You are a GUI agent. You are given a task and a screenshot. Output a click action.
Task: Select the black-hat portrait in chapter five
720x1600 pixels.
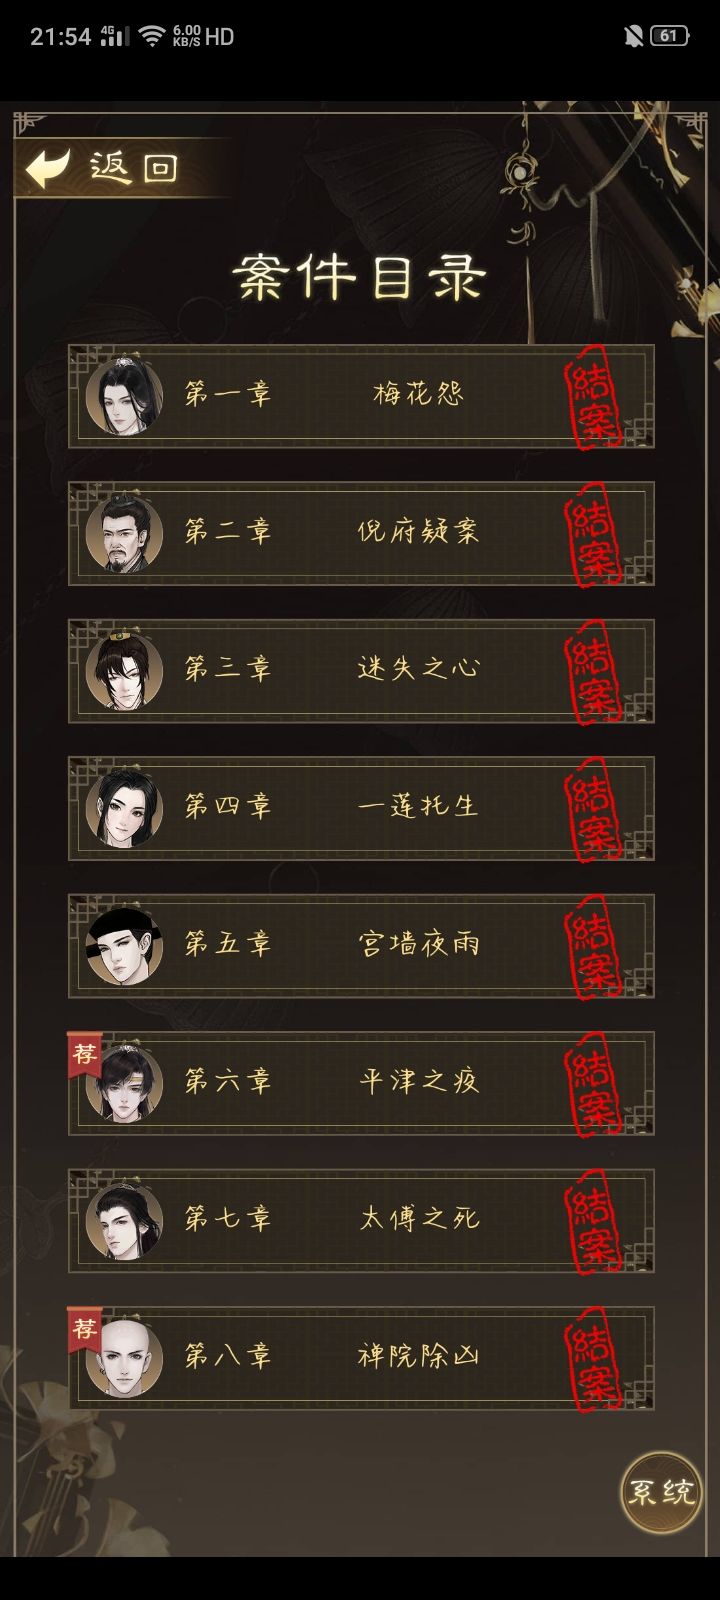click(x=124, y=945)
